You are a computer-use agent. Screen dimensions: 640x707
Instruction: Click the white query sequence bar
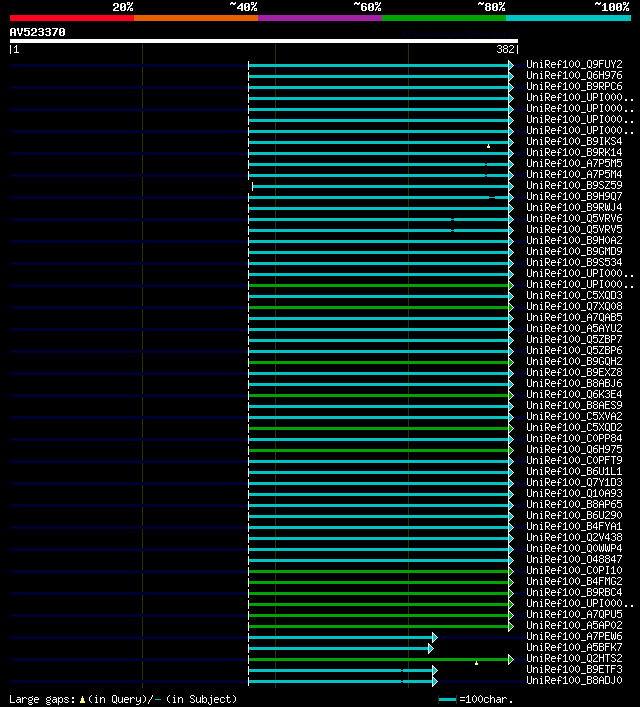pyautogui.click(x=264, y=41)
